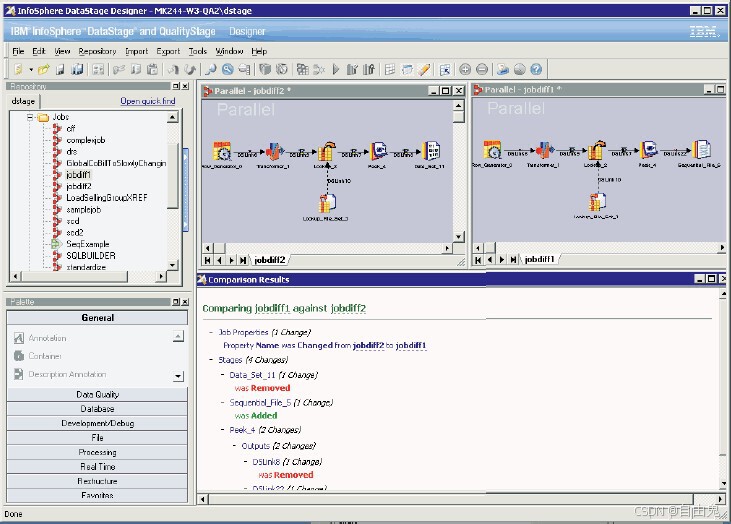The height and width of the screenshot is (524, 731).
Task: Open the Window menu
Action: point(229,51)
